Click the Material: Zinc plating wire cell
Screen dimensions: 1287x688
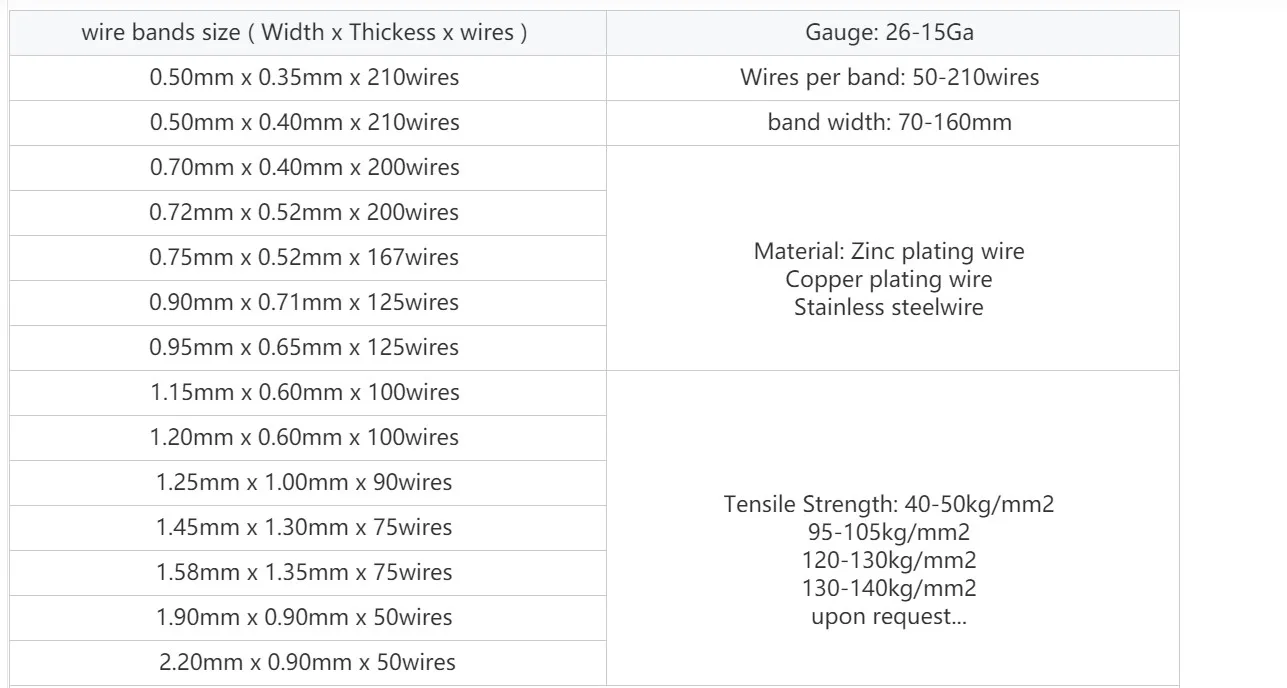click(889, 257)
